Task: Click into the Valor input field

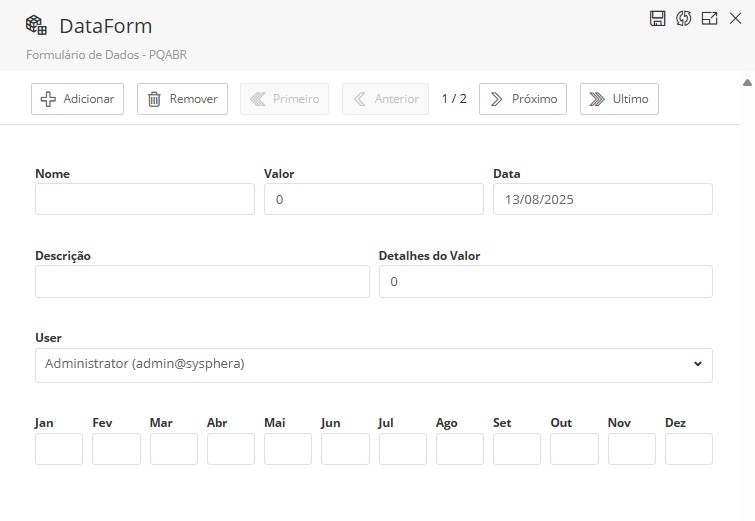Action: pos(373,199)
